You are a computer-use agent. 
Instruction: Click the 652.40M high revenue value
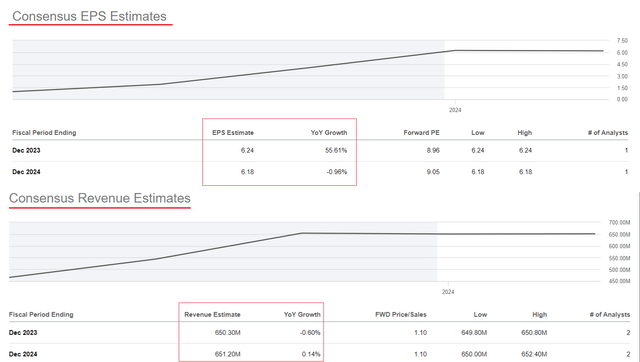534,354
